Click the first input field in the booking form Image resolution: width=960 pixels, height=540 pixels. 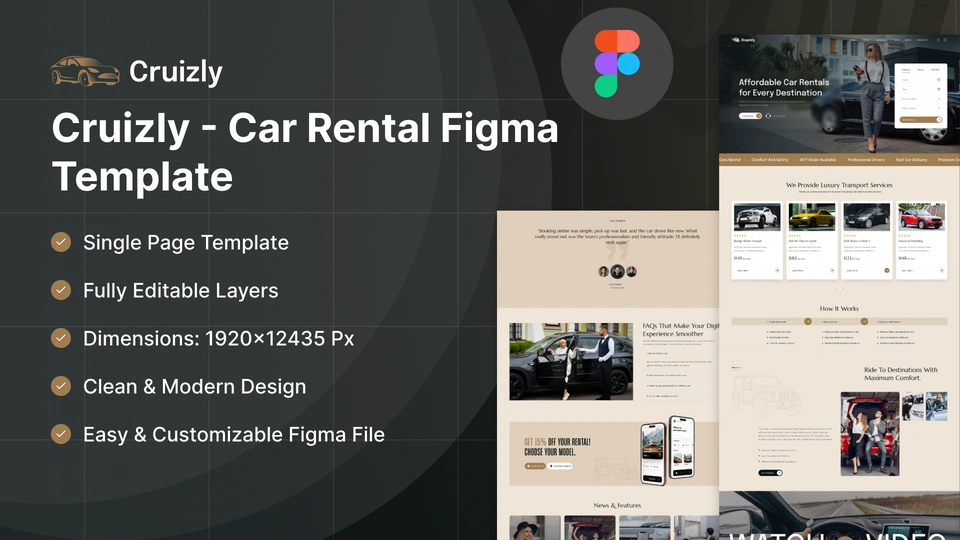(x=921, y=80)
